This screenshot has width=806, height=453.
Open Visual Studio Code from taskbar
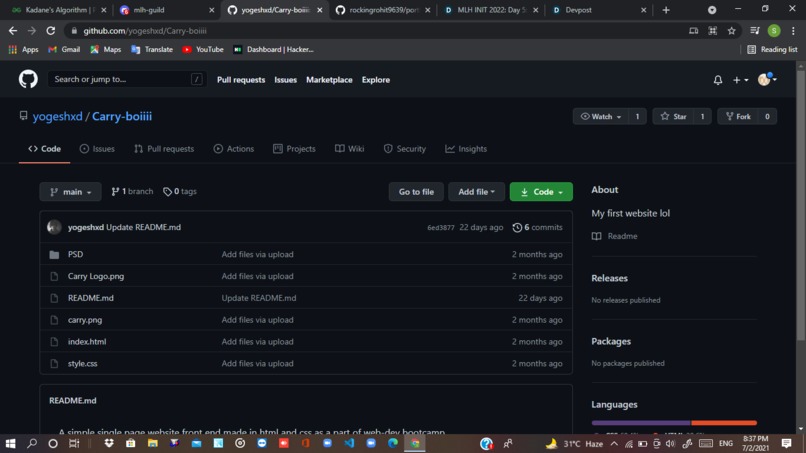[x=350, y=443]
